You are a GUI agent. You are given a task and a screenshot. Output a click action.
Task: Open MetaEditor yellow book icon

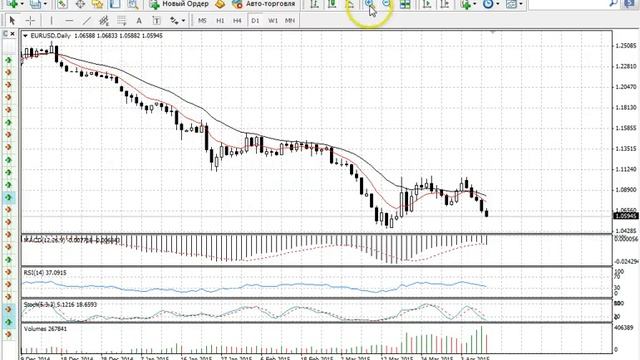pos(220,4)
